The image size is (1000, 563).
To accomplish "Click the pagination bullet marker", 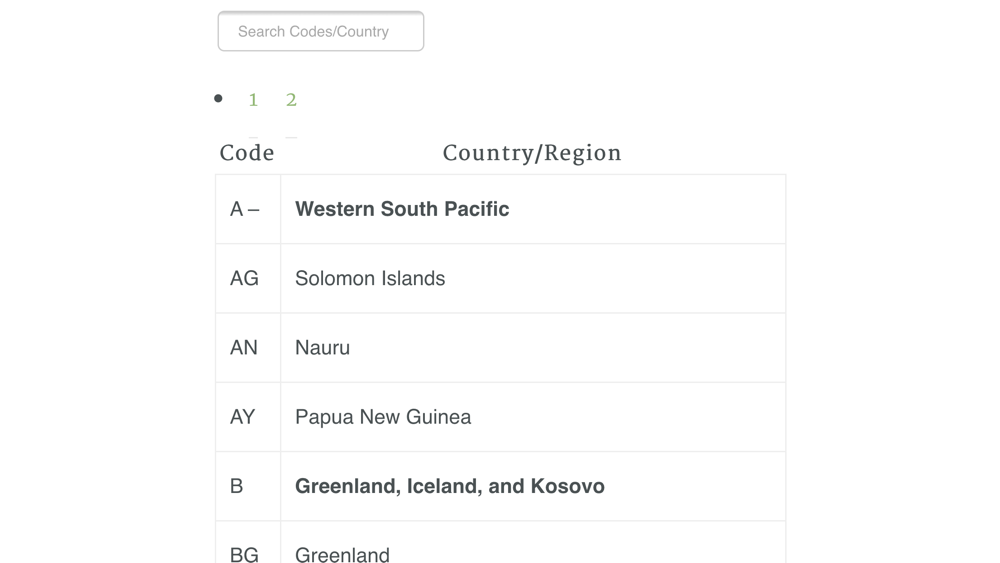I will (218, 98).
